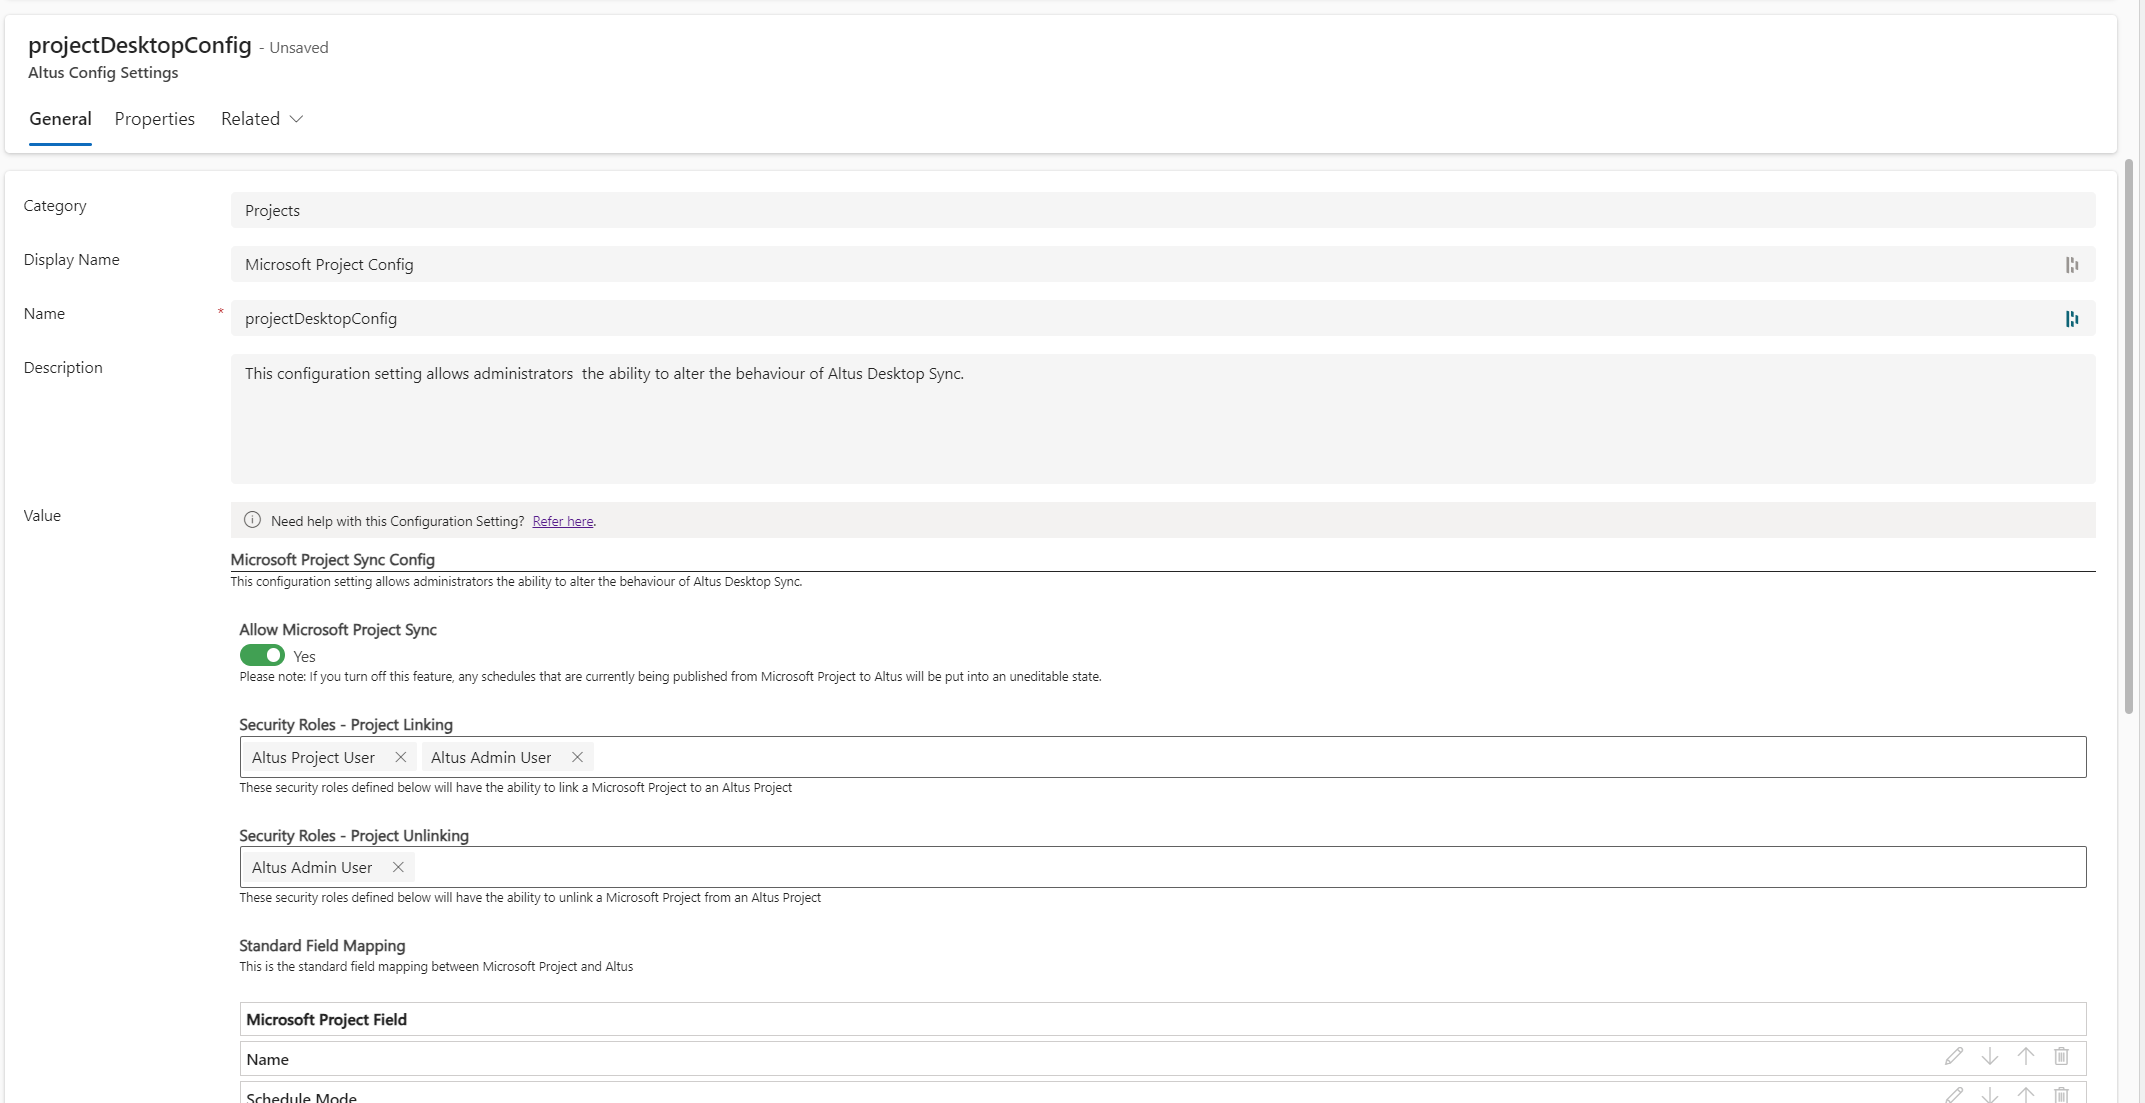
Task: Click the Standard Field Mapping heading
Action: click(322, 945)
